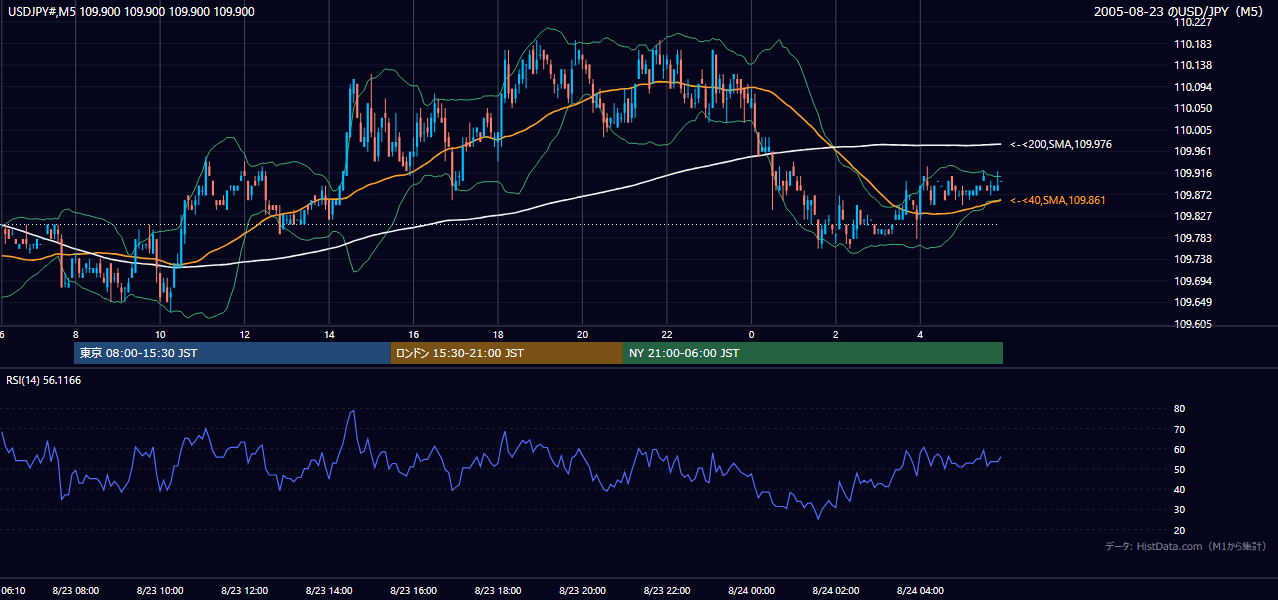The height and width of the screenshot is (600, 1278).
Task: Click price level 109.916 on the axis
Action: (x=1191, y=173)
